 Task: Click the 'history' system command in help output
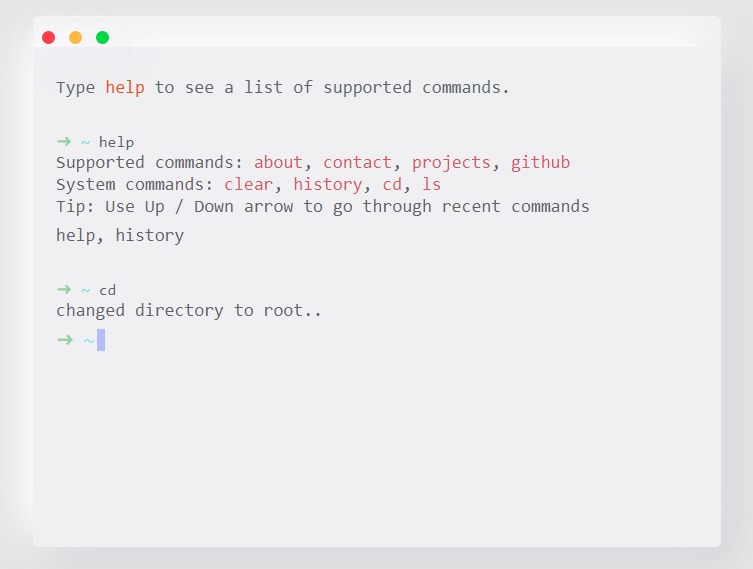pyautogui.click(x=327, y=184)
